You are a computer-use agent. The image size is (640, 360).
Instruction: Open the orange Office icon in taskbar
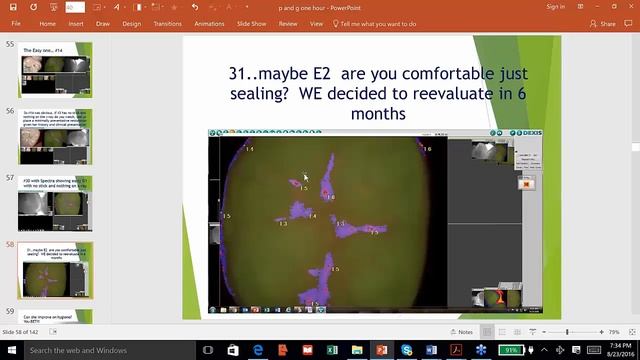282,350
